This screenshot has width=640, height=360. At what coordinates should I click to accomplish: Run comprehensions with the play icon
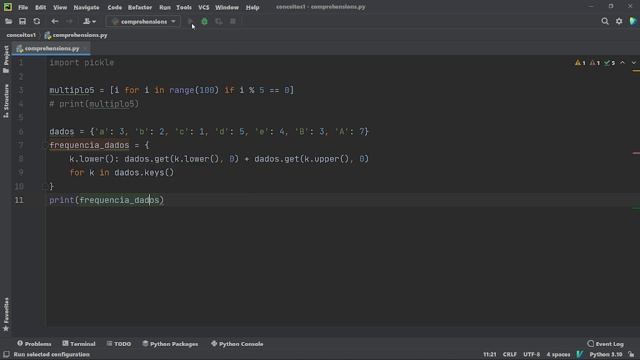(x=191, y=21)
